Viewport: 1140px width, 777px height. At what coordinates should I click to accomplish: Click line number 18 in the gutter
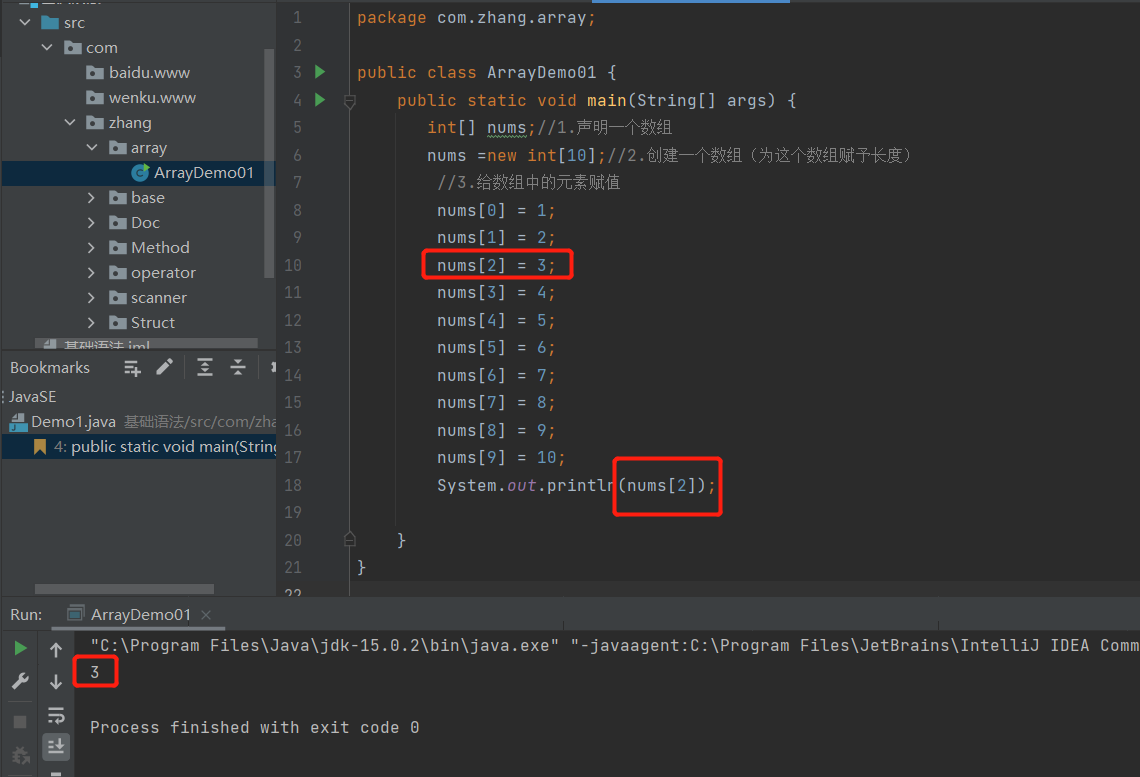pos(293,485)
